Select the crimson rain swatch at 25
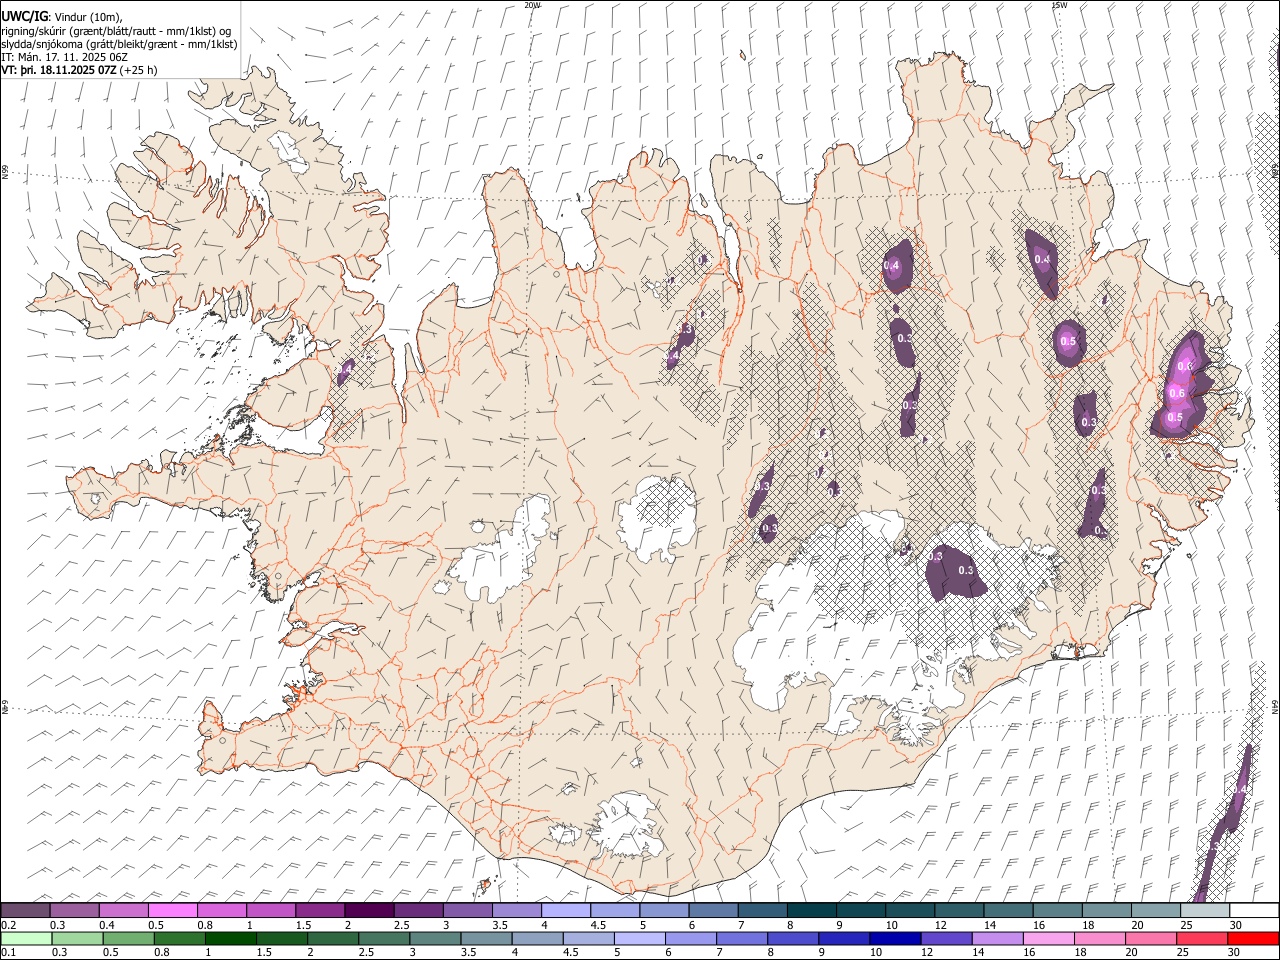The image size is (1280, 960). click(1201, 938)
